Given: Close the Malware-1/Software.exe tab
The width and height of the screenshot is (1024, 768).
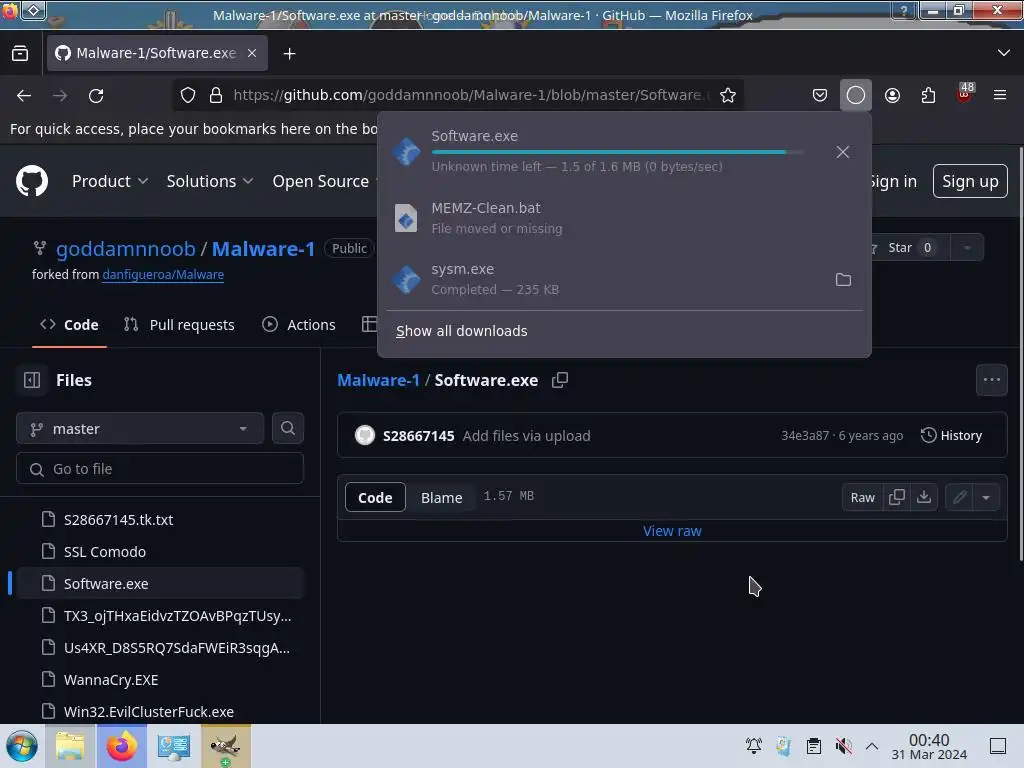Looking at the screenshot, I should point(252,54).
